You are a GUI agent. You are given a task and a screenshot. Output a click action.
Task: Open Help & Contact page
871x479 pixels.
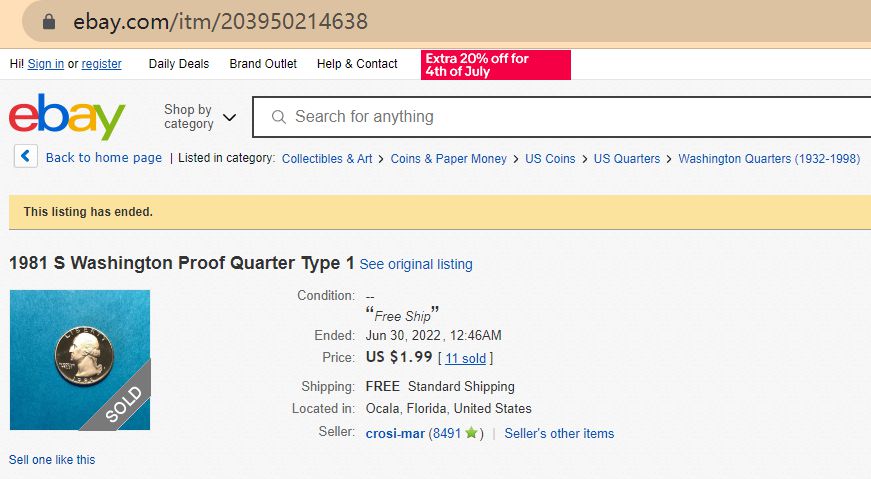click(357, 64)
